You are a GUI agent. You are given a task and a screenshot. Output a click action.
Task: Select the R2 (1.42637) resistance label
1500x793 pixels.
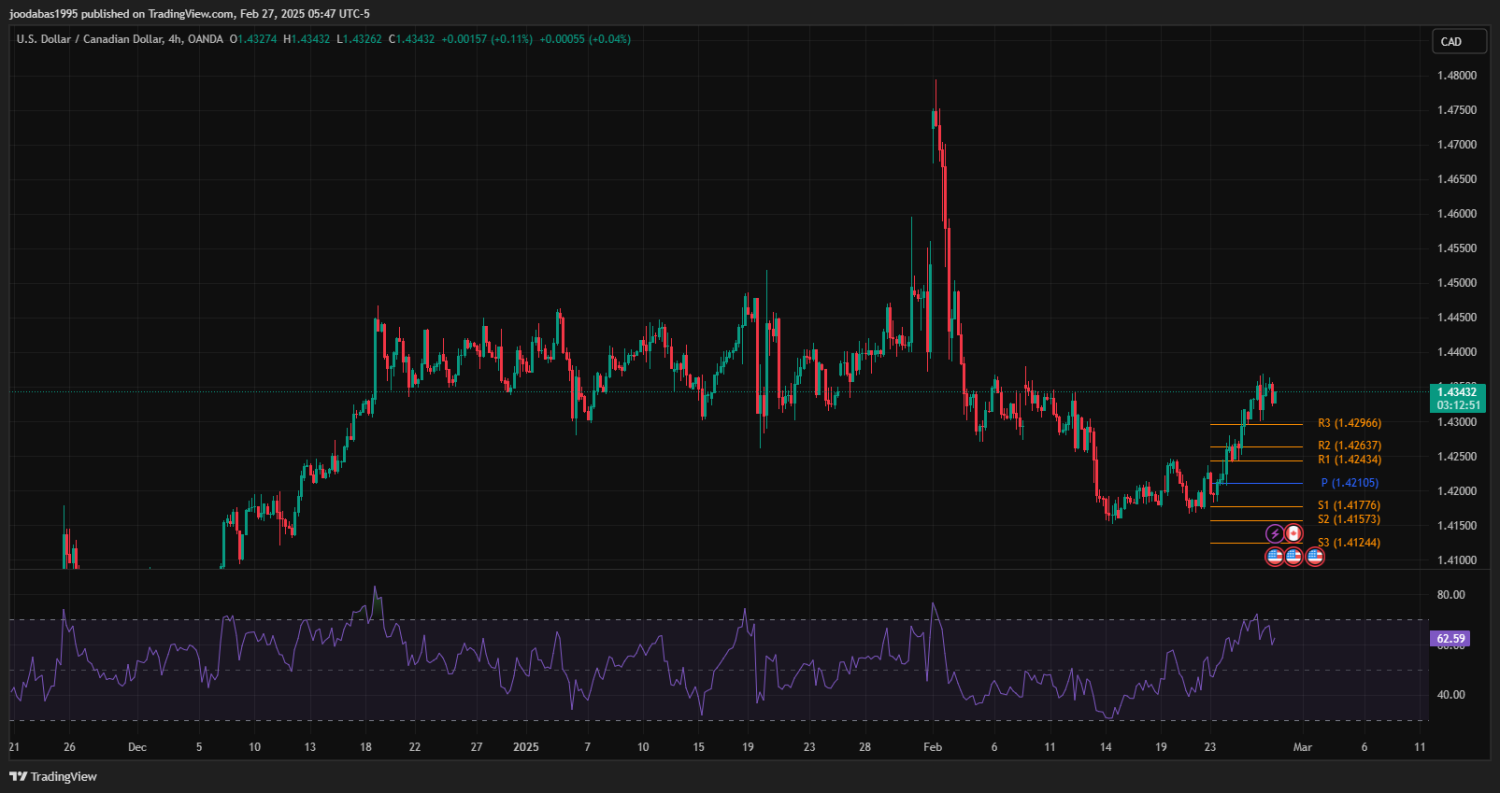click(1349, 446)
